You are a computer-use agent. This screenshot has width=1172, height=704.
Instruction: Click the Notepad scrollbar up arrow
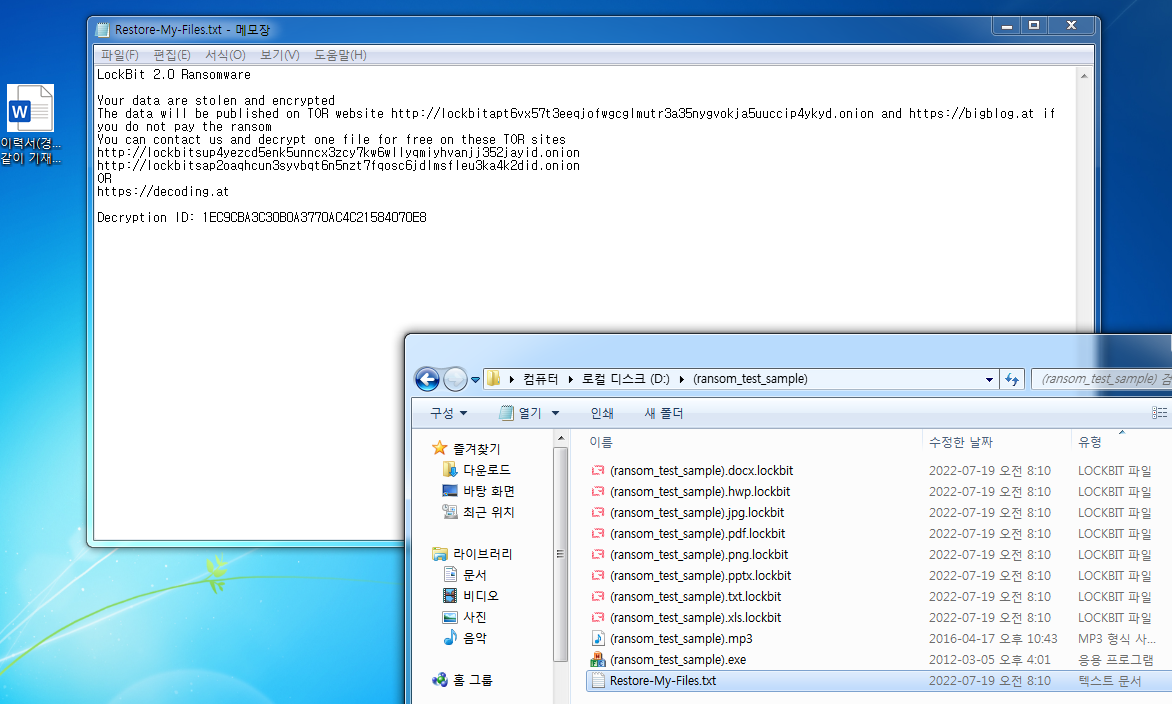pos(1084,76)
